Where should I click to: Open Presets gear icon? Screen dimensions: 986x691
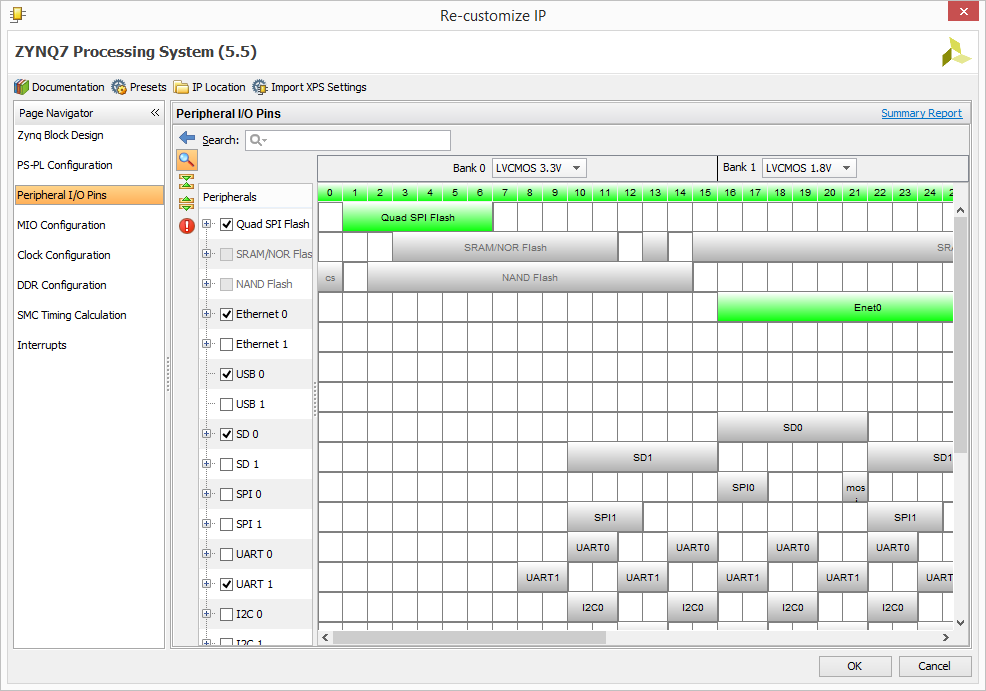coord(119,87)
